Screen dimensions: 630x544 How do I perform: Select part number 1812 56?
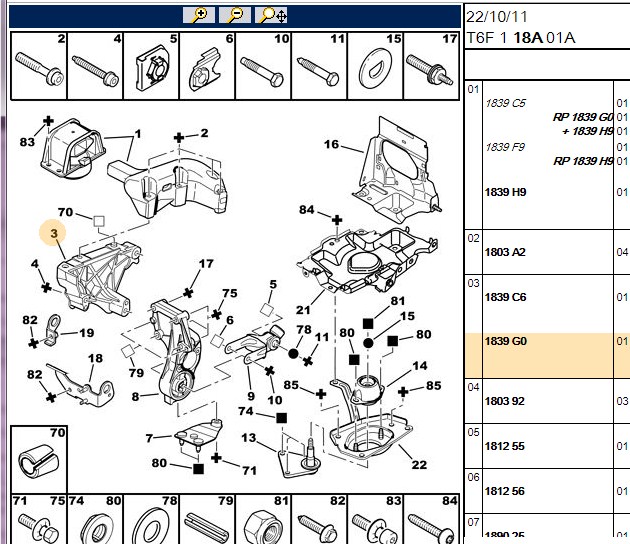[x=504, y=491]
